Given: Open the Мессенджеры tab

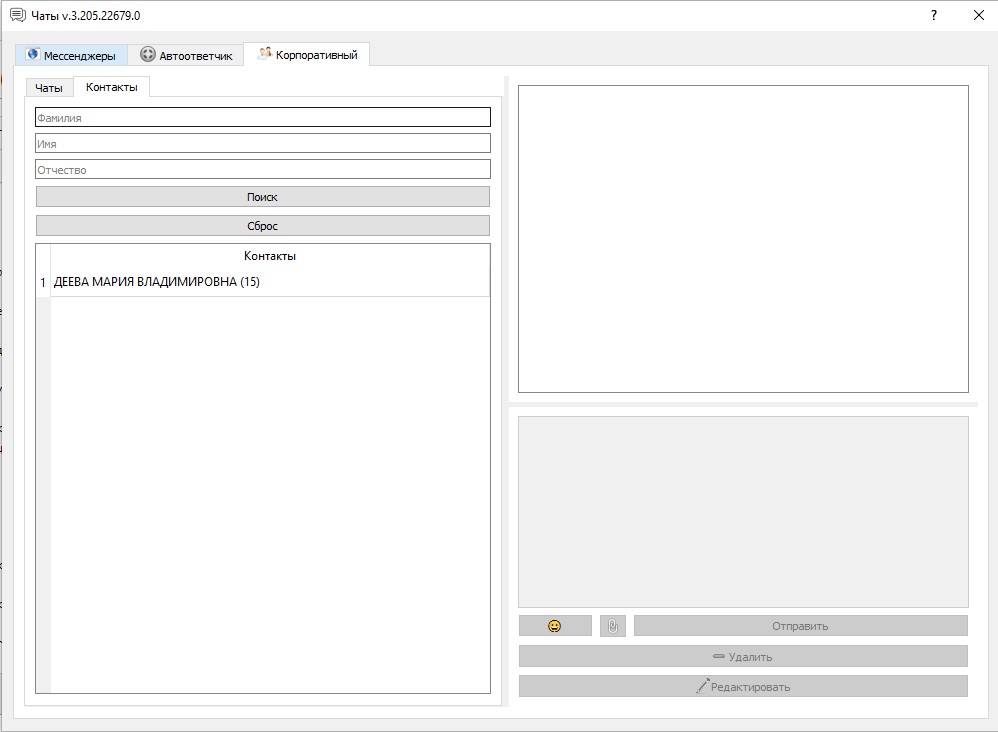Looking at the screenshot, I should point(71,55).
